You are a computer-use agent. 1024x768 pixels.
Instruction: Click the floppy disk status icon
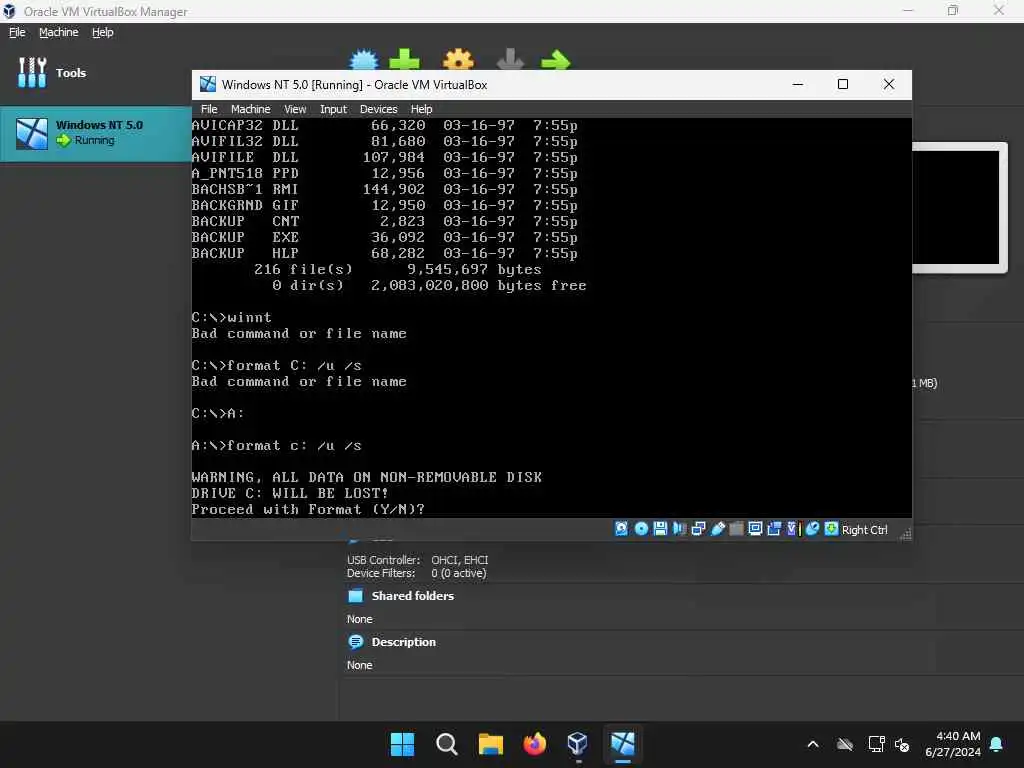coord(660,529)
